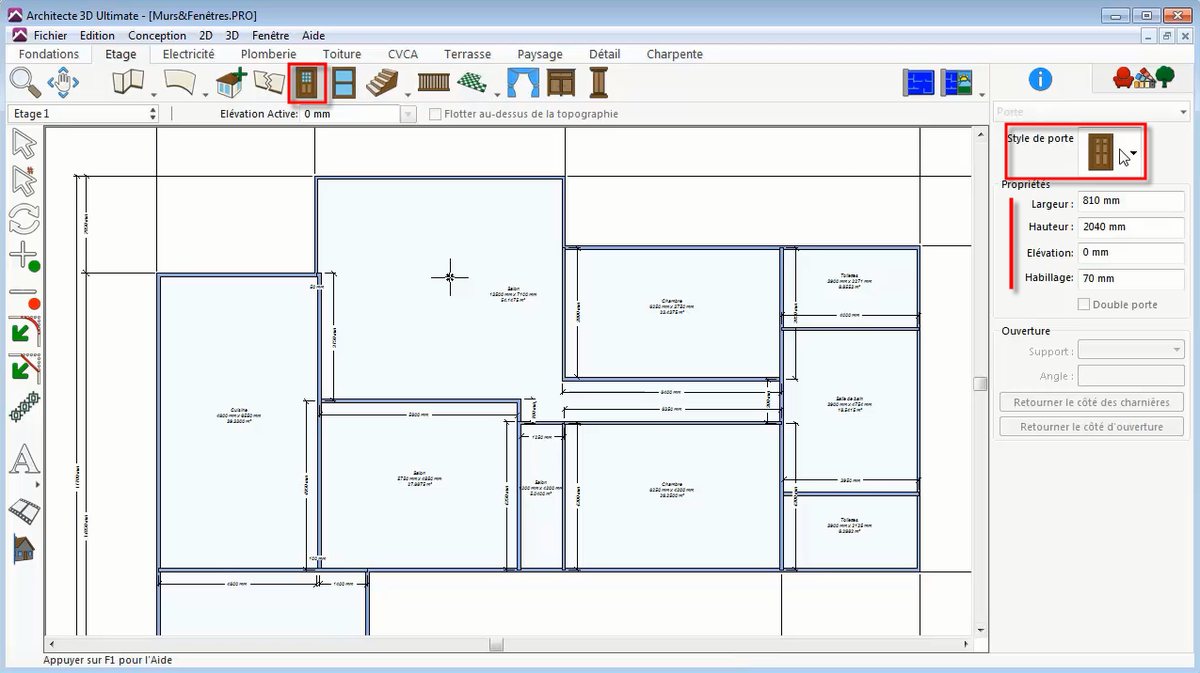Click the add room house icon
This screenshot has height=673, width=1200.
(232, 82)
